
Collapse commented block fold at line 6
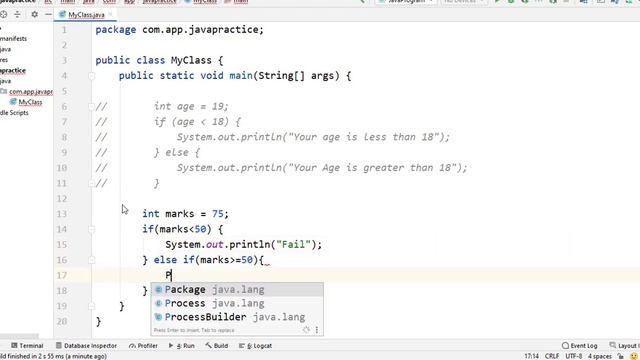point(91,107)
